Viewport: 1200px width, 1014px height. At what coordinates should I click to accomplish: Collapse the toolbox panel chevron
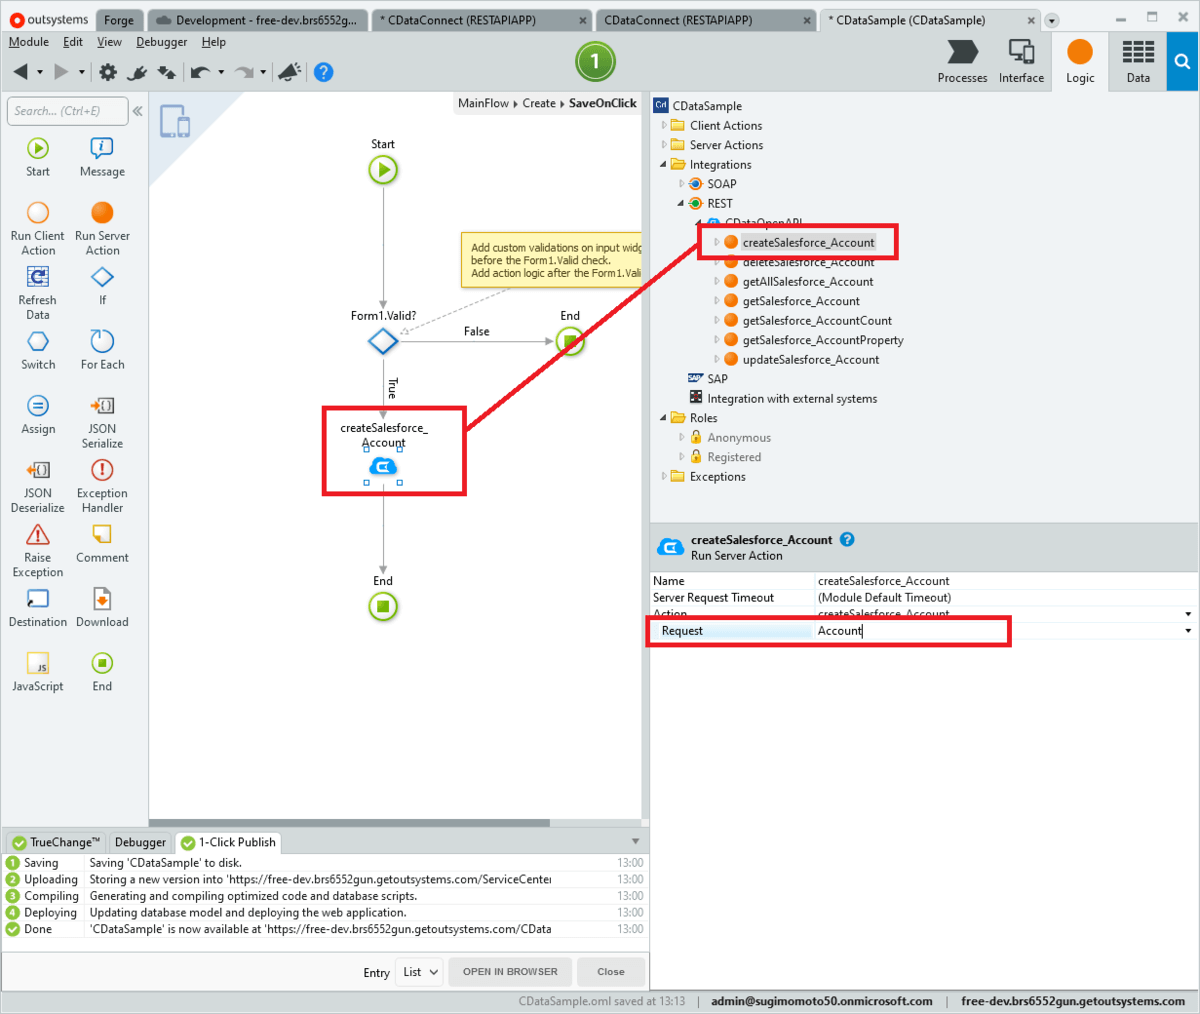point(138,111)
